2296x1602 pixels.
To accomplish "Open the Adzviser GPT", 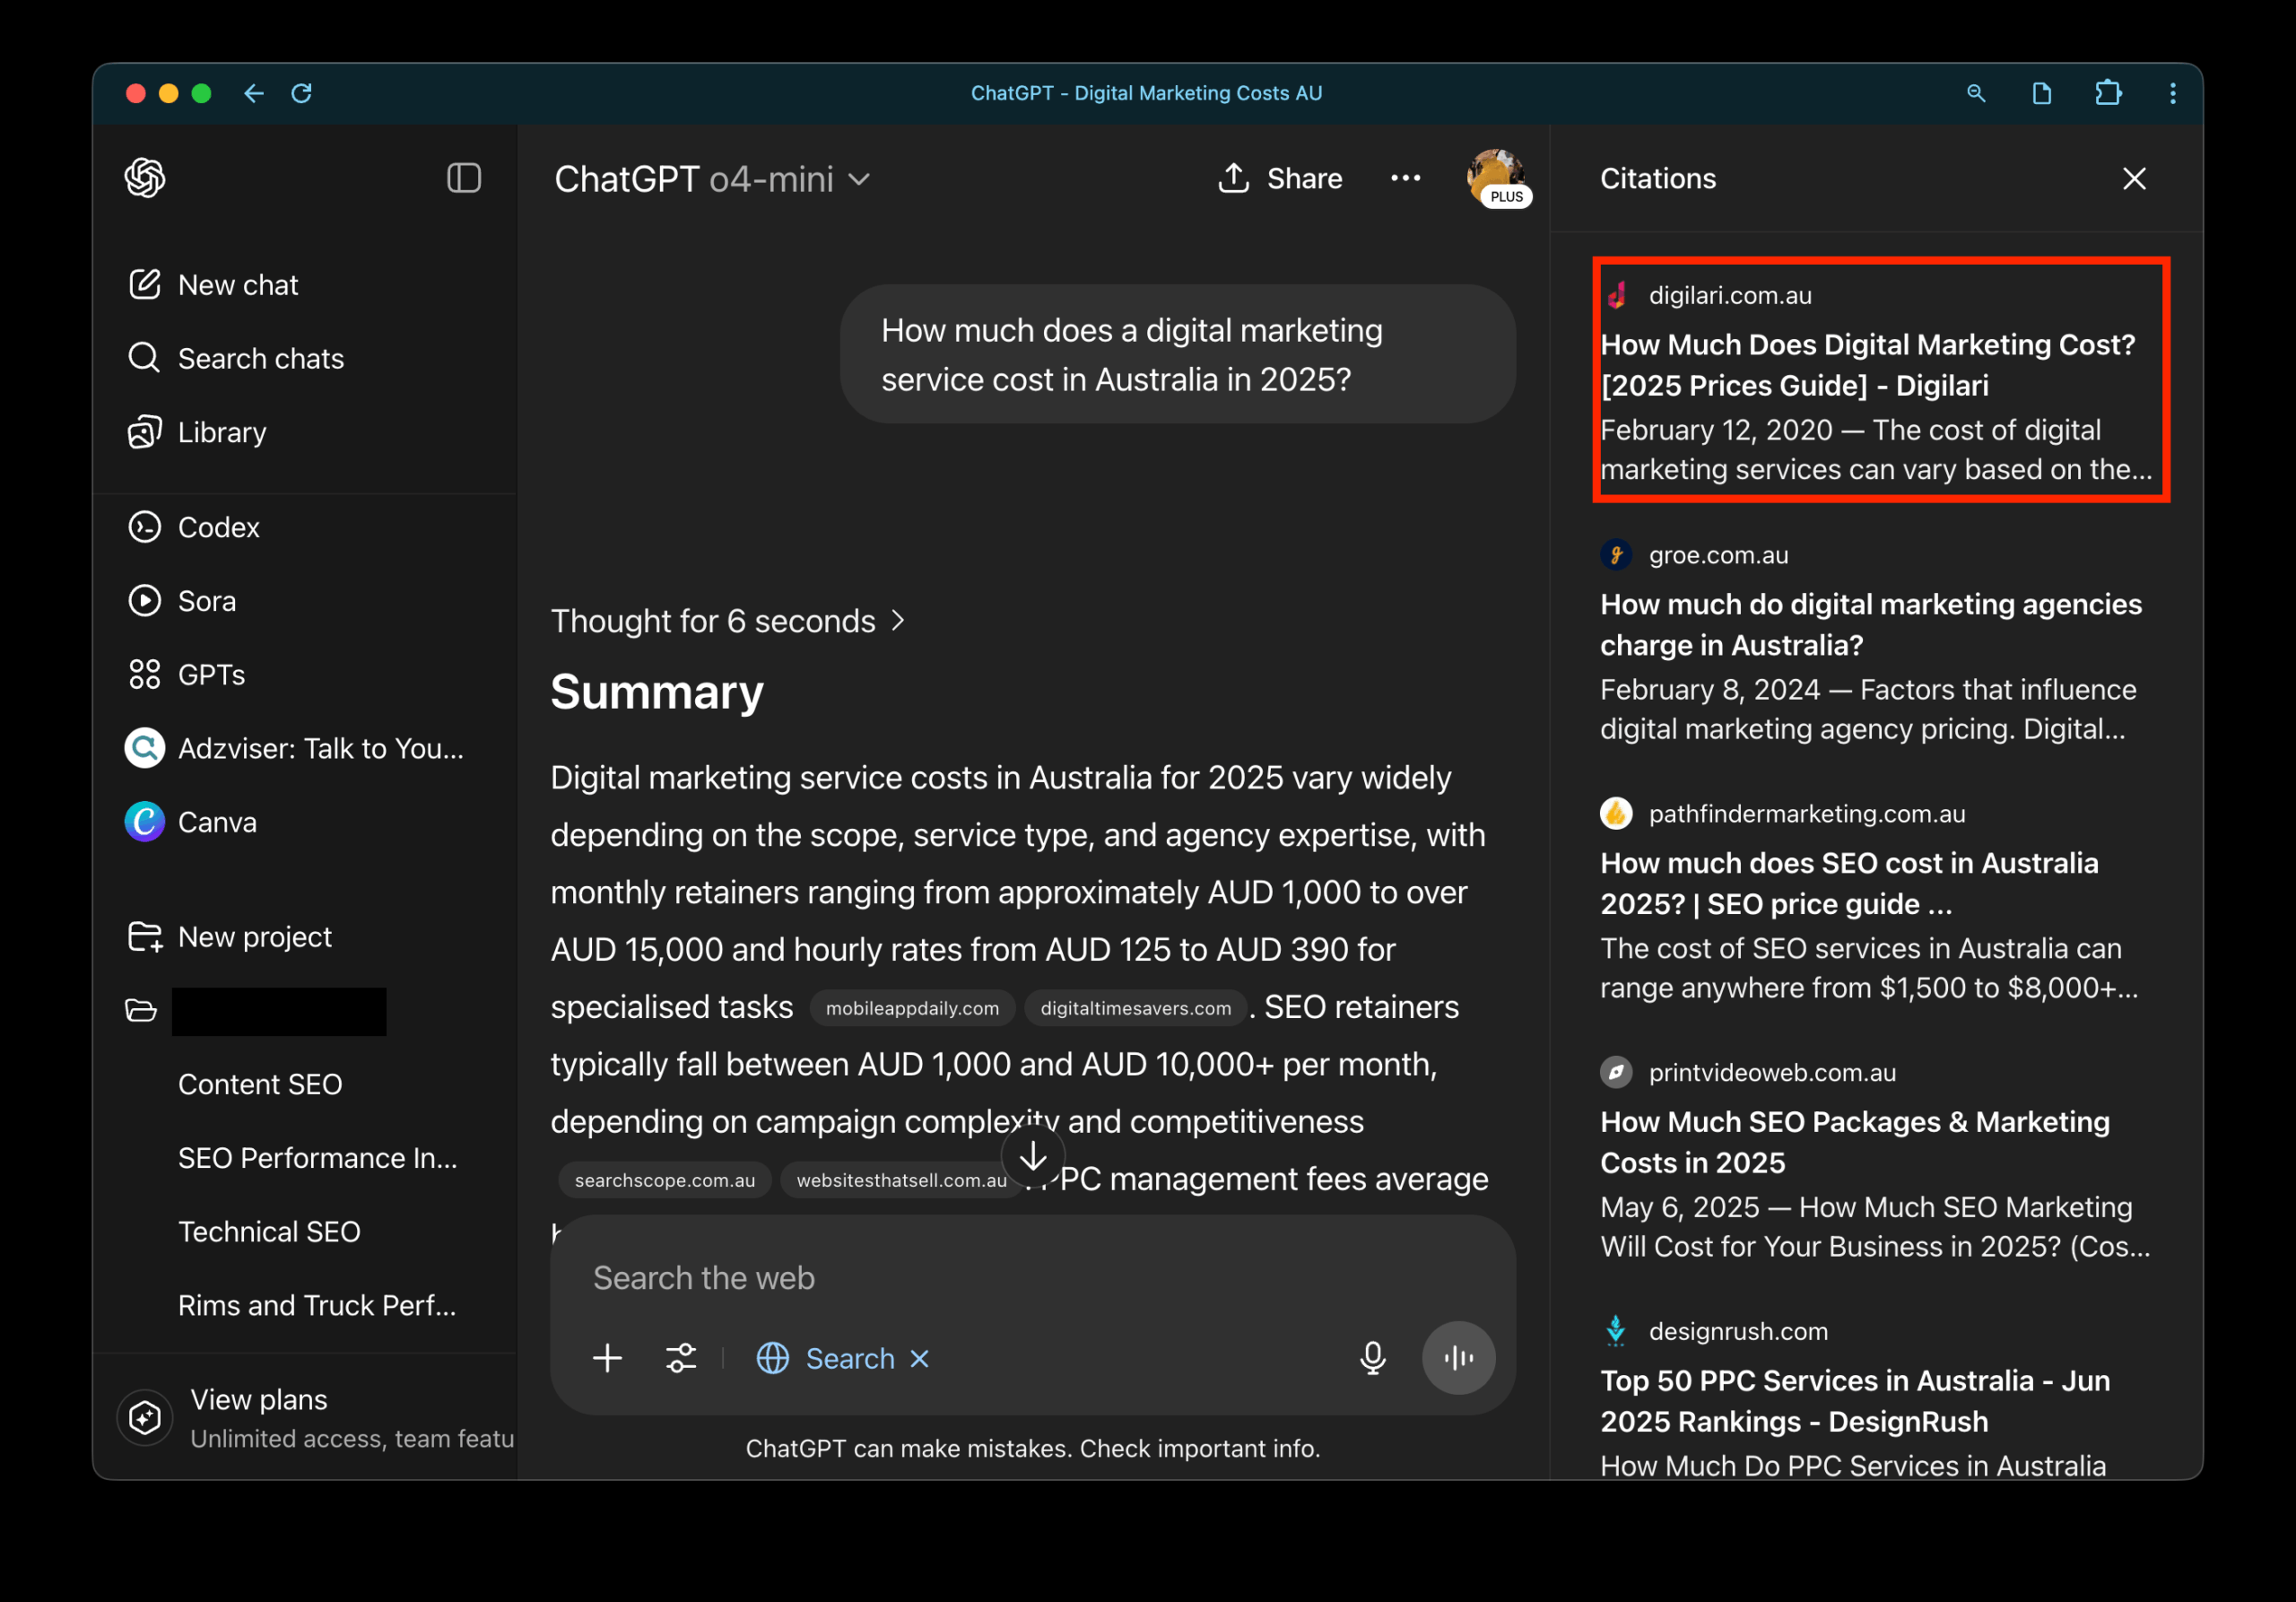I will click(x=295, y=748).
